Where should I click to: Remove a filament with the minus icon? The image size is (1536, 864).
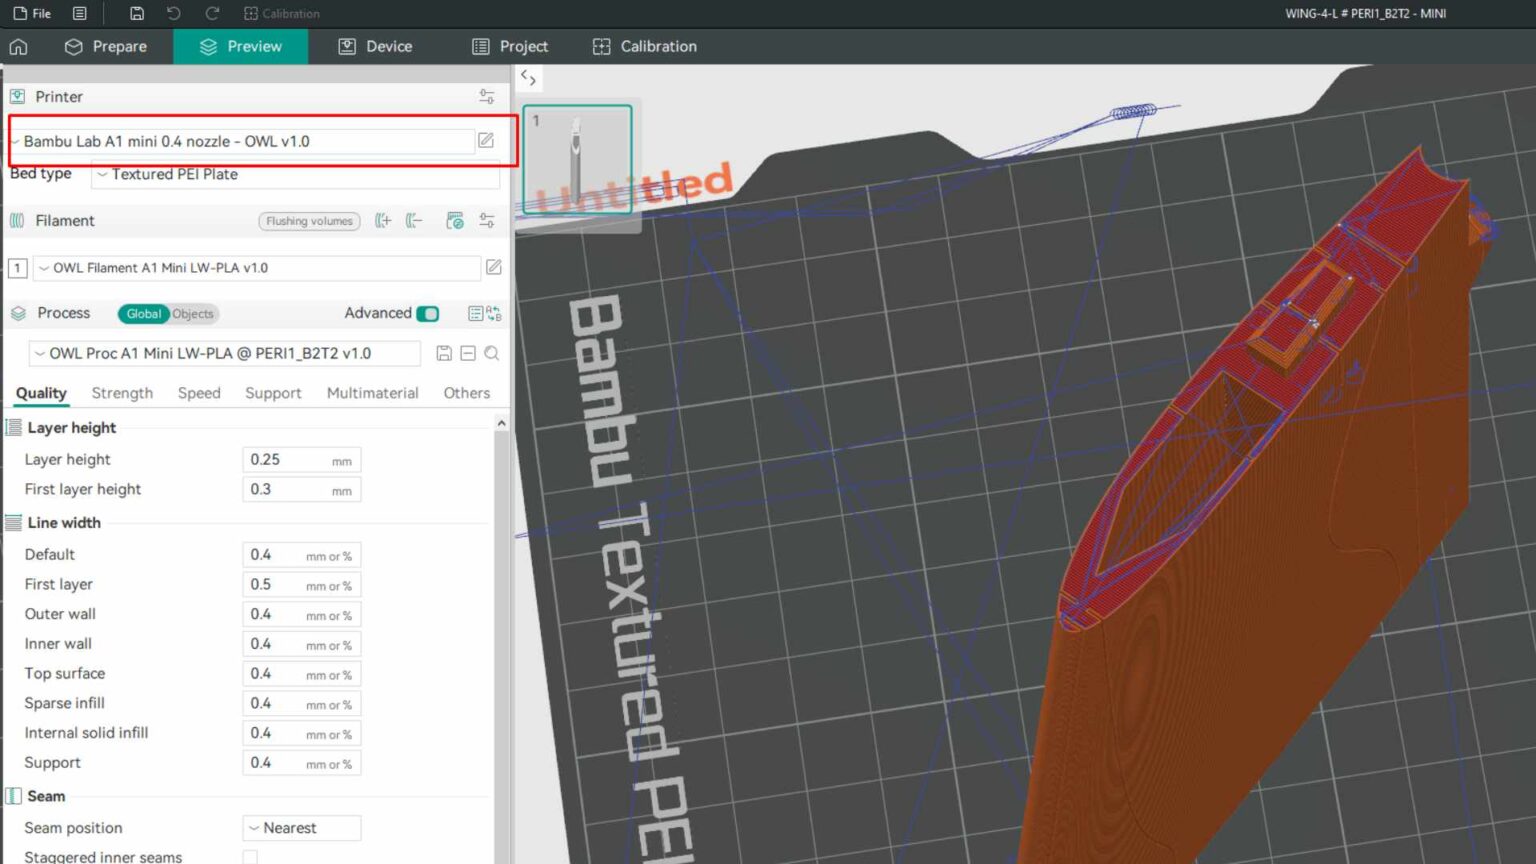pos(414,221)
